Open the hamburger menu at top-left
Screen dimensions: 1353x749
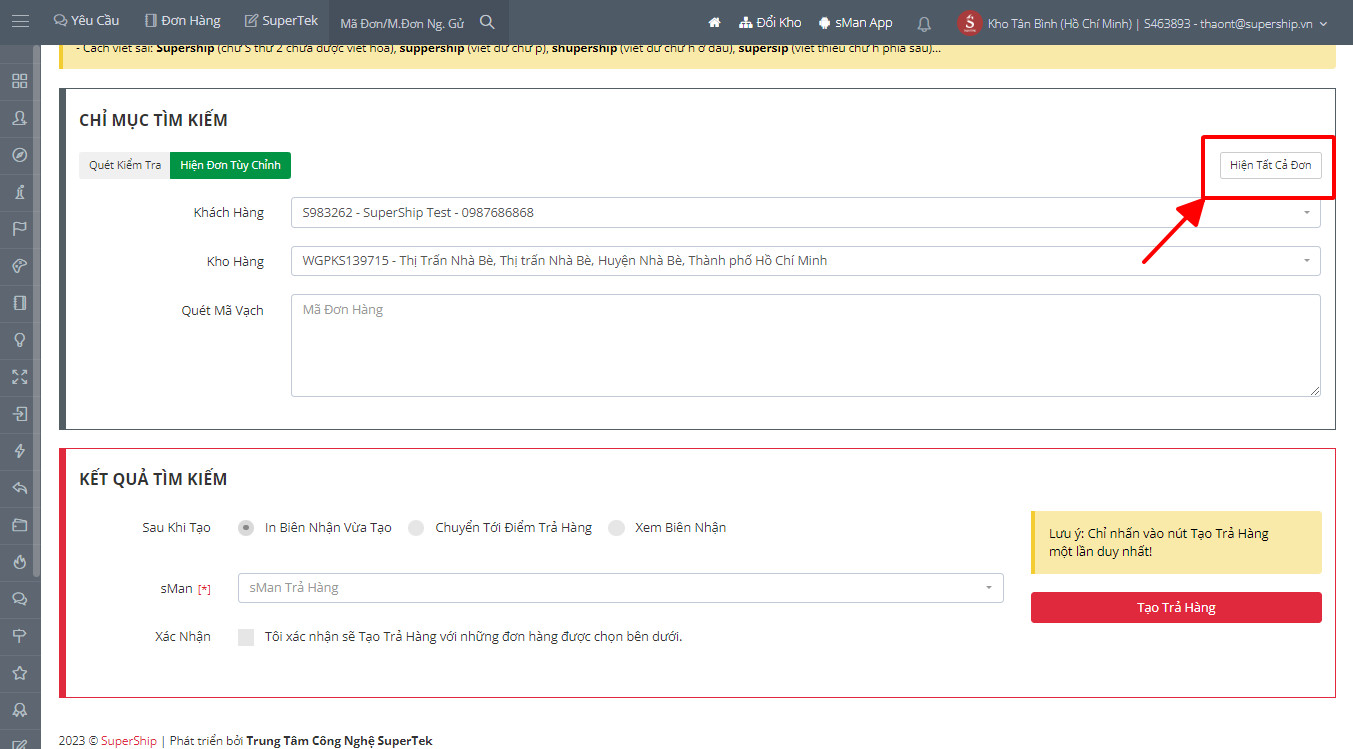coord(20,21)
